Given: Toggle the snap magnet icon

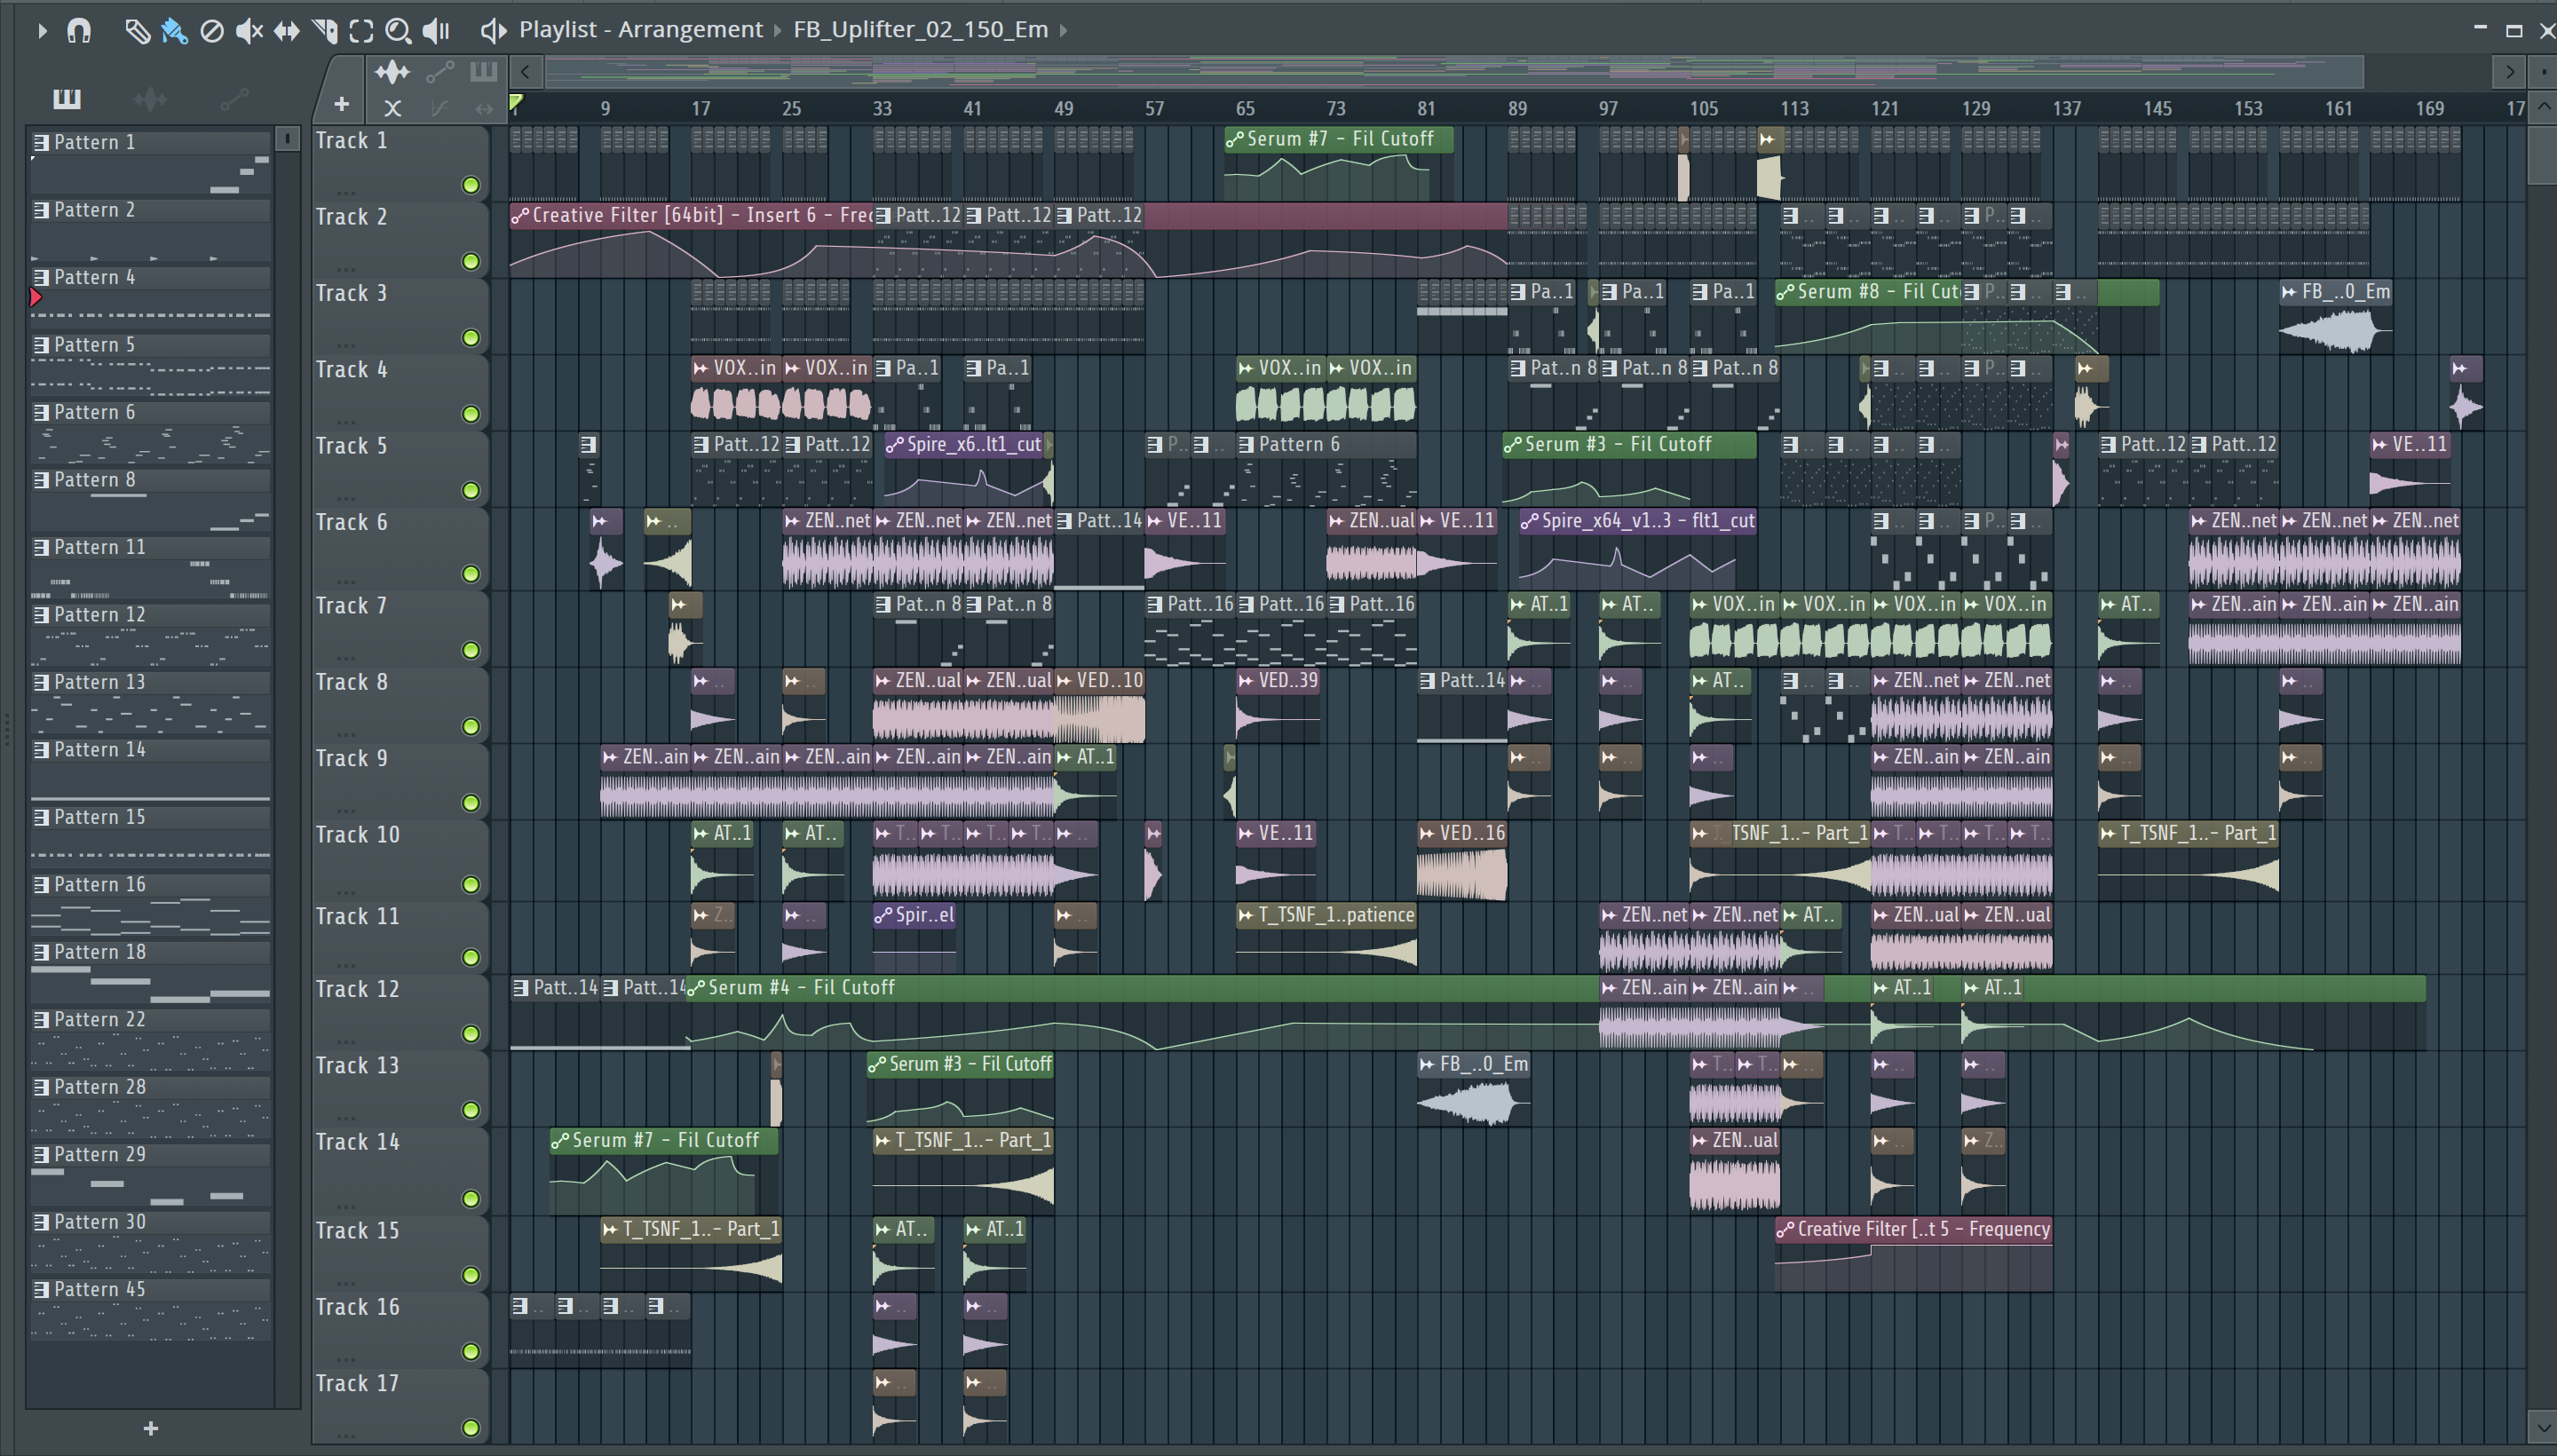Looking at the screenshot, I should [79, 31].
